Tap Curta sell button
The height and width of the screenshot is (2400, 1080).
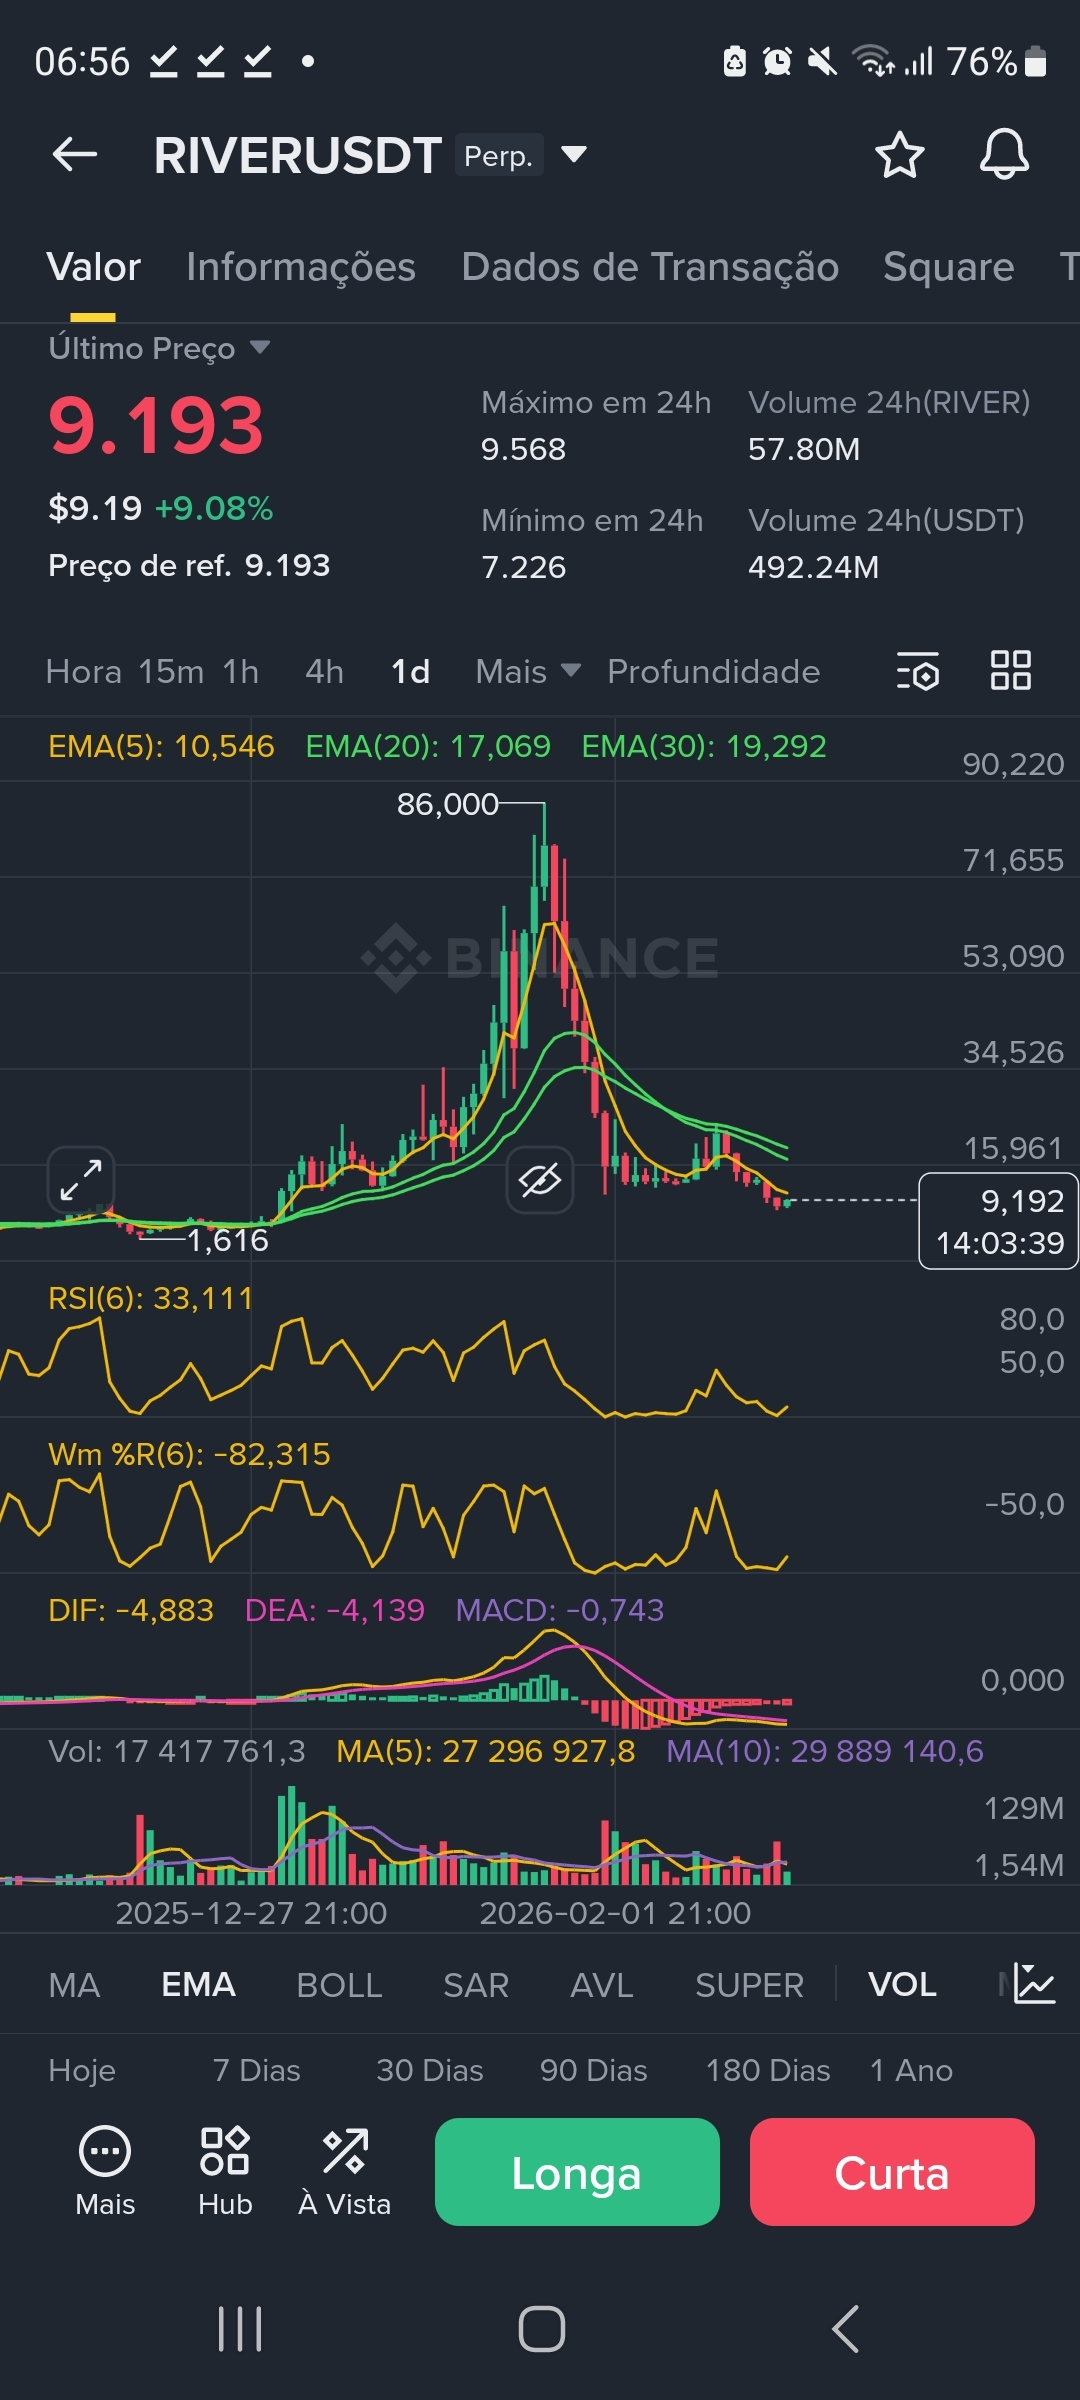[892, 2172]
